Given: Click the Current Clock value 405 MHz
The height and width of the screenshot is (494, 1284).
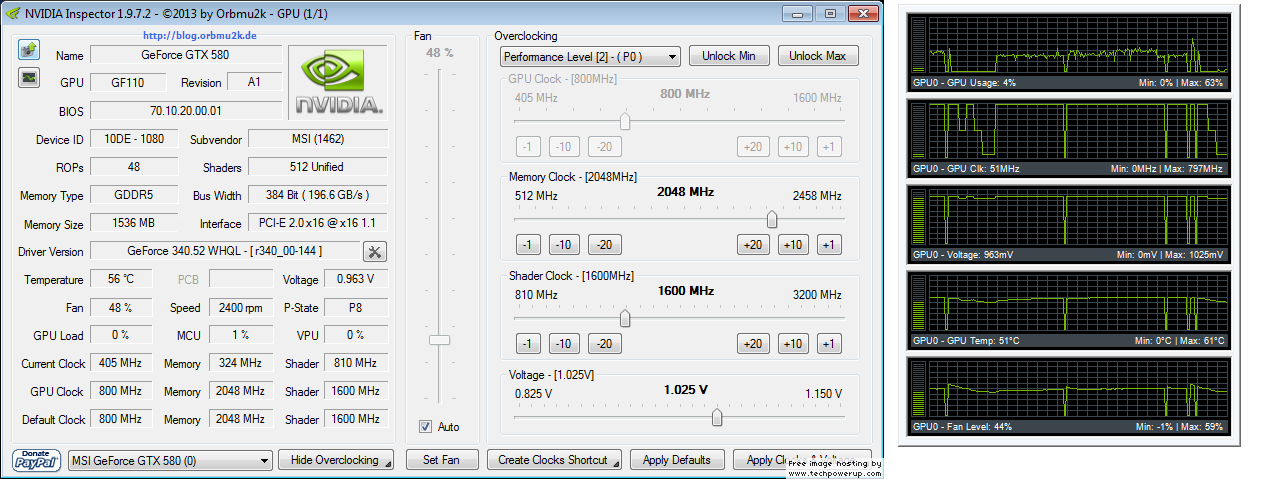Looking at the screenshot, I should [x=121, y=363].
